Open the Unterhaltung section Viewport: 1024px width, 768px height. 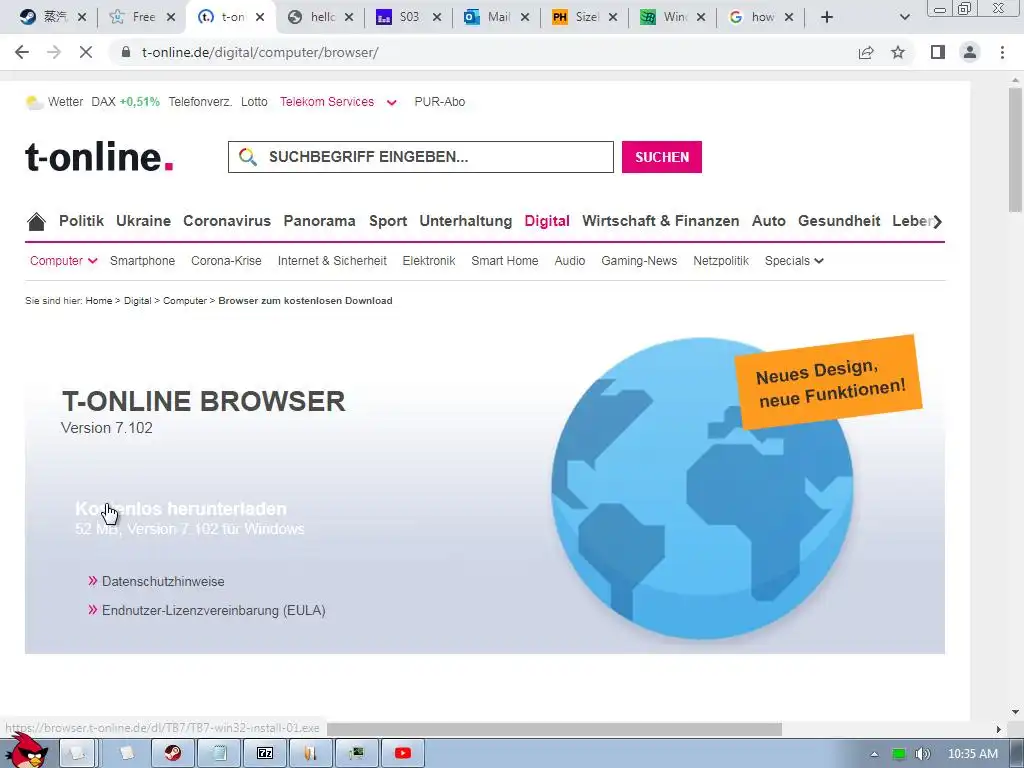point(466,221)
